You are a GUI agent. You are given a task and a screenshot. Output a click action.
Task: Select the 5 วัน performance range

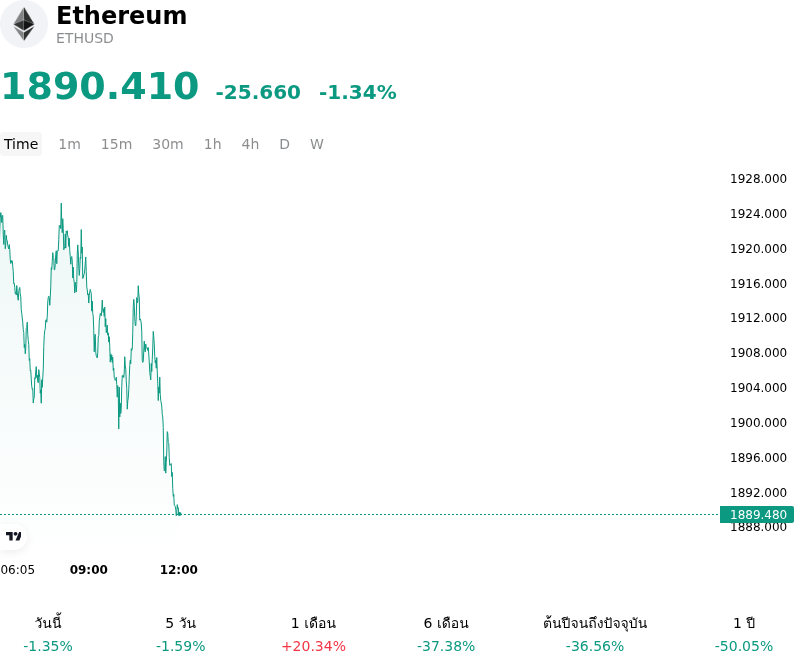click(181, 634)
